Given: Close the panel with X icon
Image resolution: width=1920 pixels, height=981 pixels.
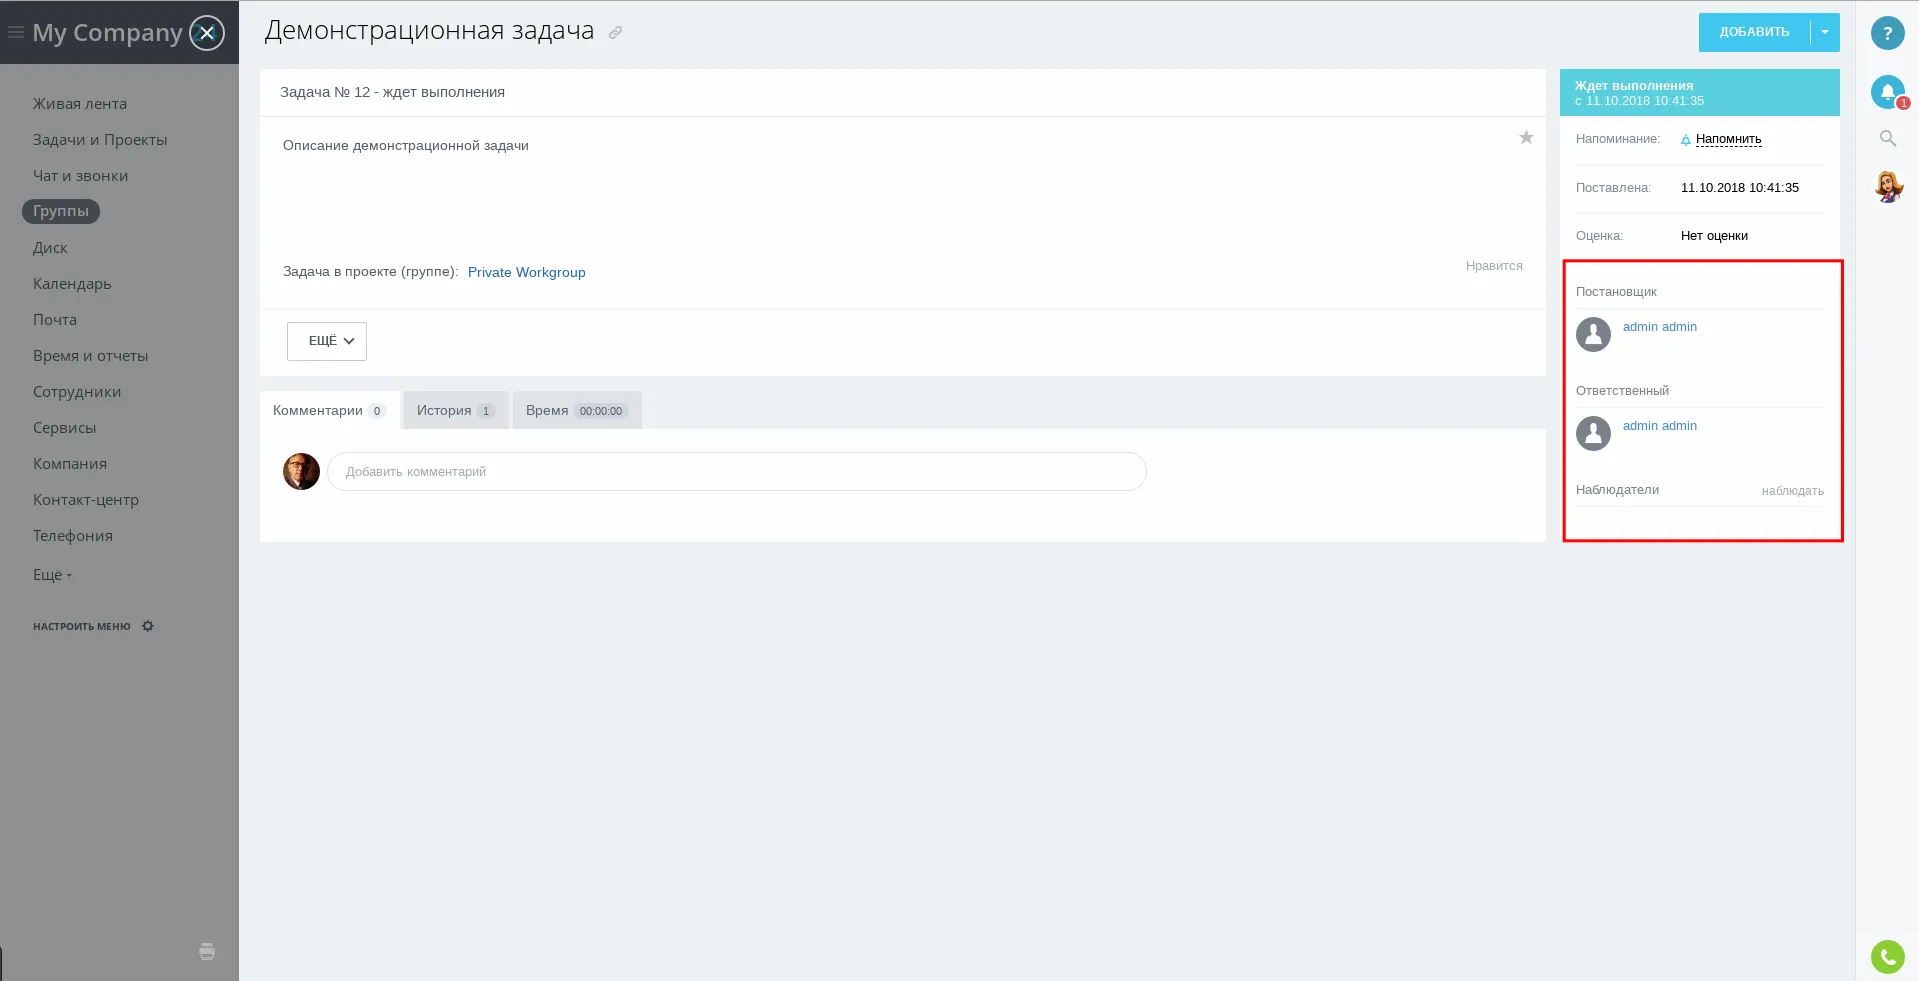Looking at the screenshot, I should click(207, 33).
